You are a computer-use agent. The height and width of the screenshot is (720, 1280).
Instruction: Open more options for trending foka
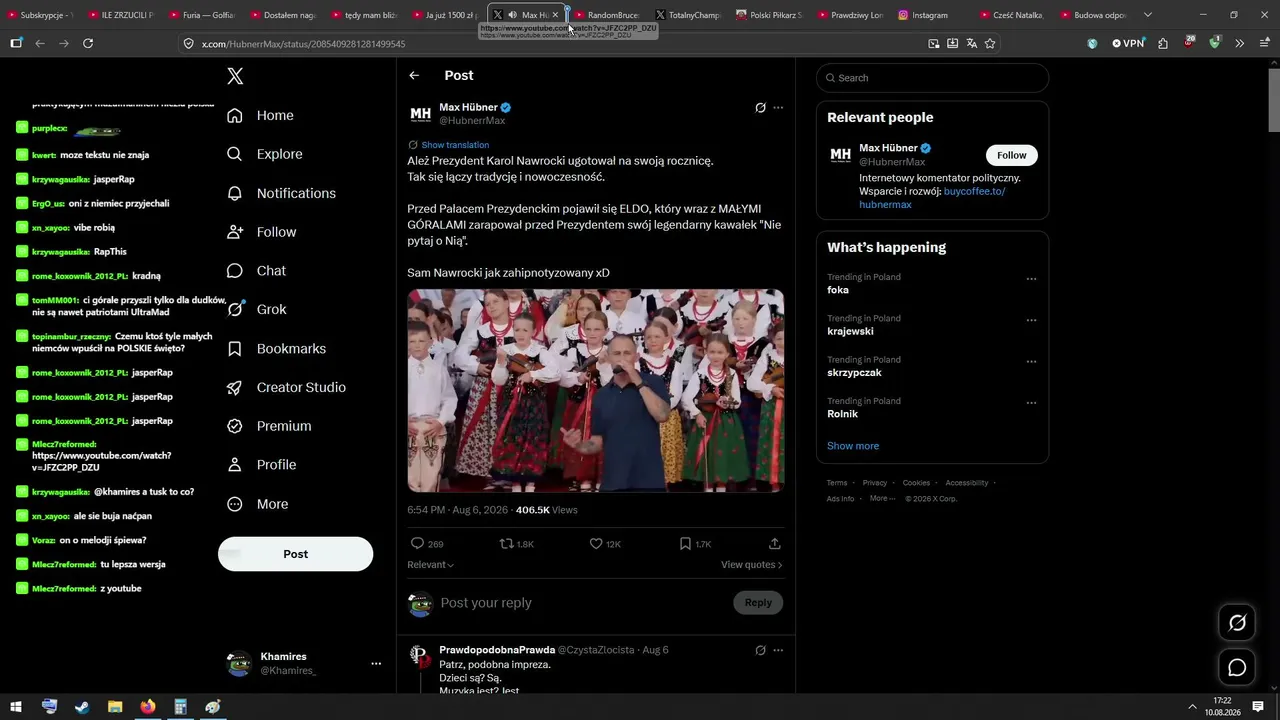1031,279
